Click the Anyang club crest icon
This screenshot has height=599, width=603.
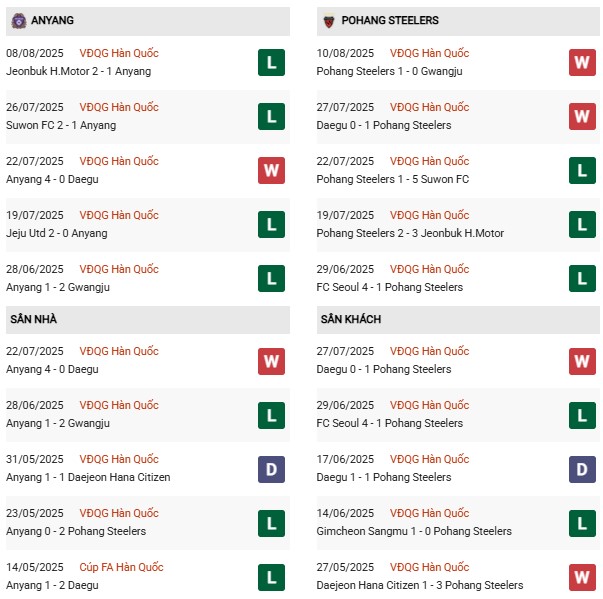18,20
